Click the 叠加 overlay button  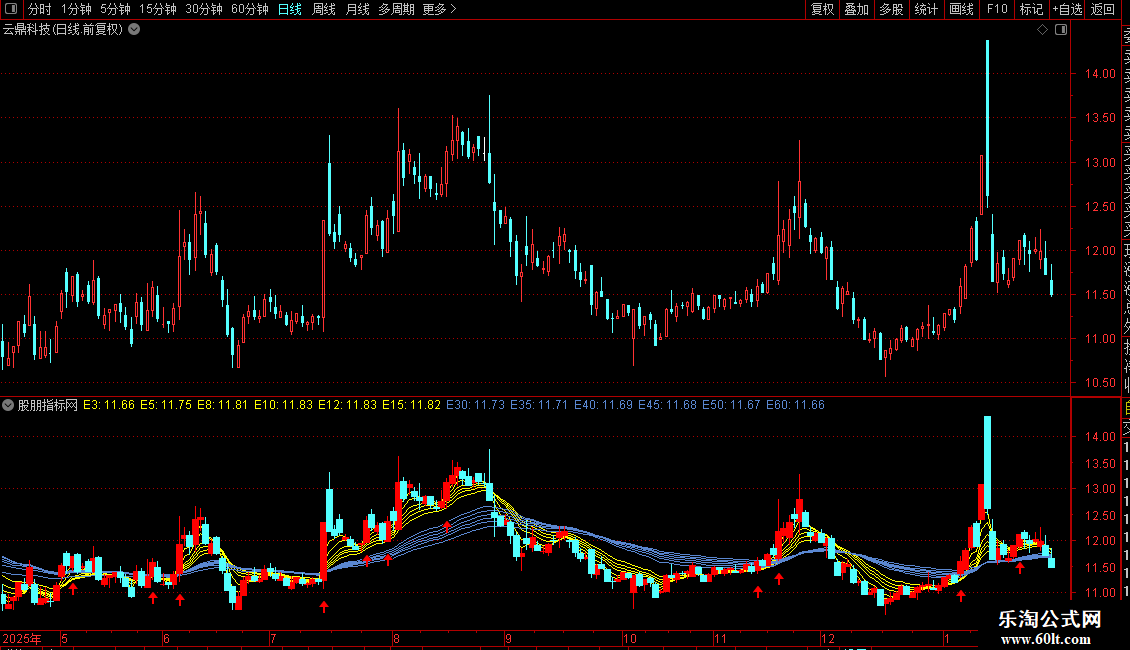tap(857, 9)
